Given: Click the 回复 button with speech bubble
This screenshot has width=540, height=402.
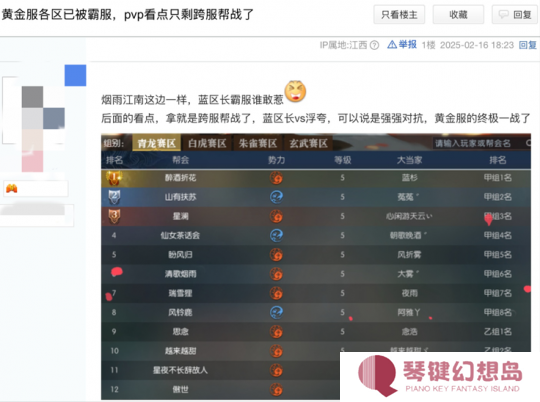Looking at the screenshot, I should click(516, 14).
